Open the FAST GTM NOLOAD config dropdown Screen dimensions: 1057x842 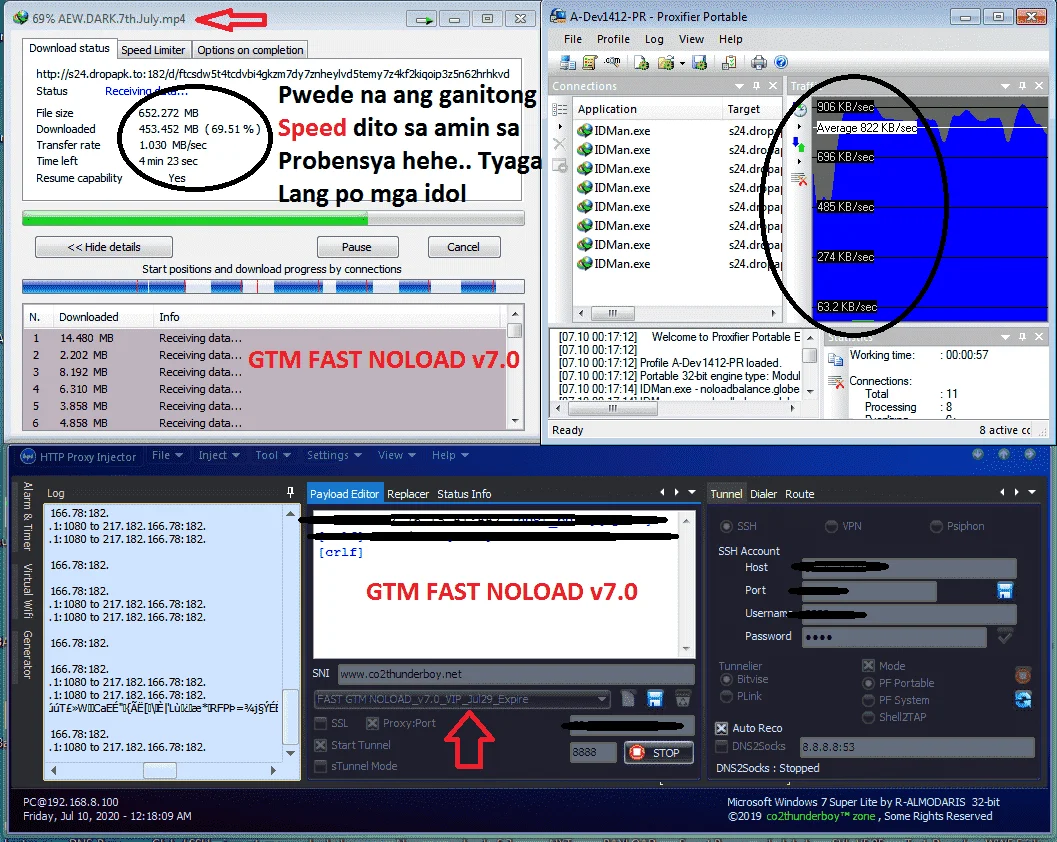pos(462,699)
